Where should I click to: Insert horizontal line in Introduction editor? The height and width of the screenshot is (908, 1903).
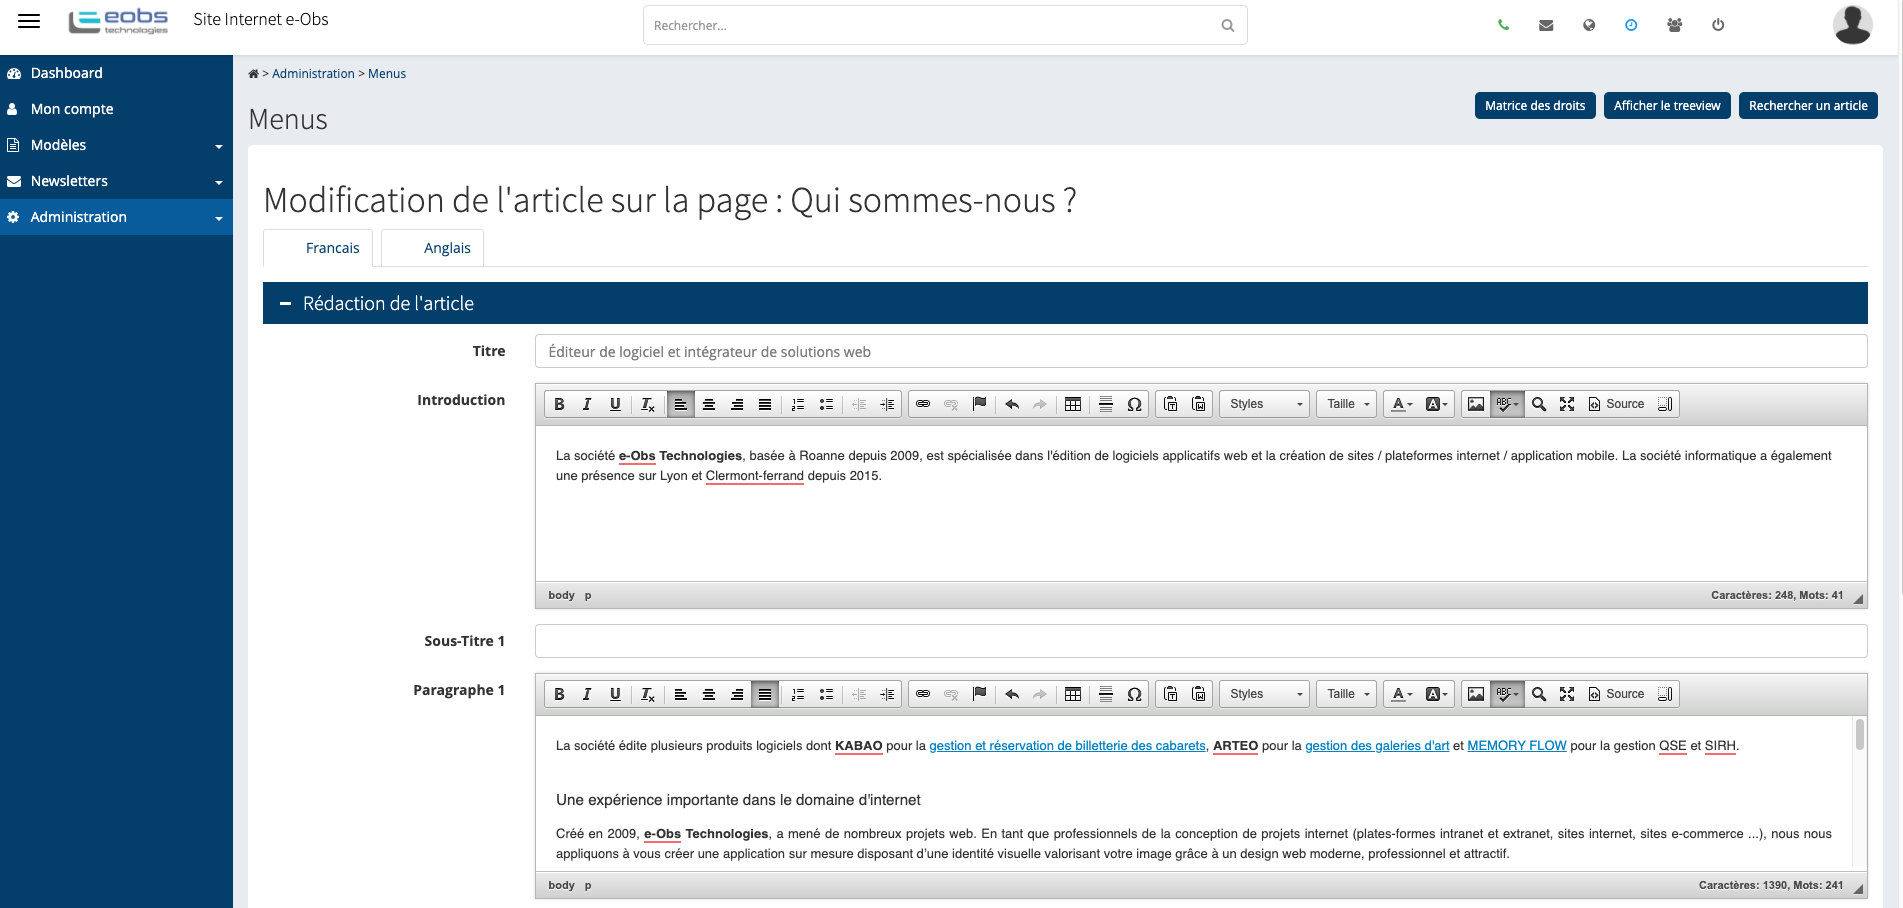tap(1106, 404)
